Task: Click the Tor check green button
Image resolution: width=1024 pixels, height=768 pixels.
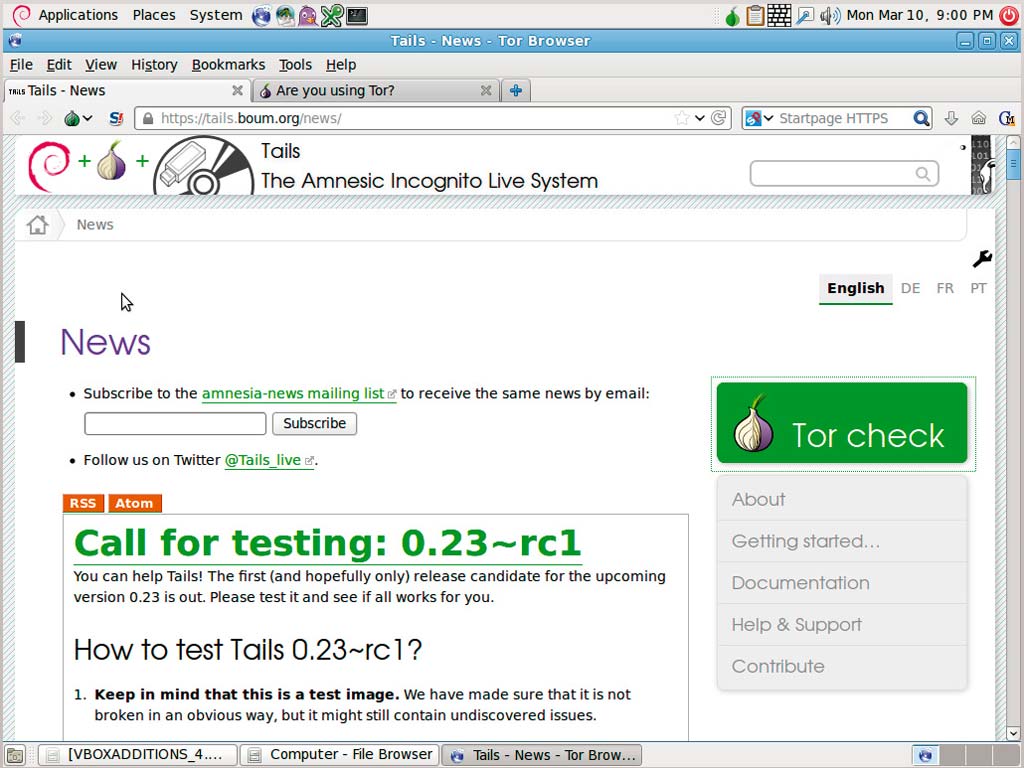Action: (x=842, y=423)
